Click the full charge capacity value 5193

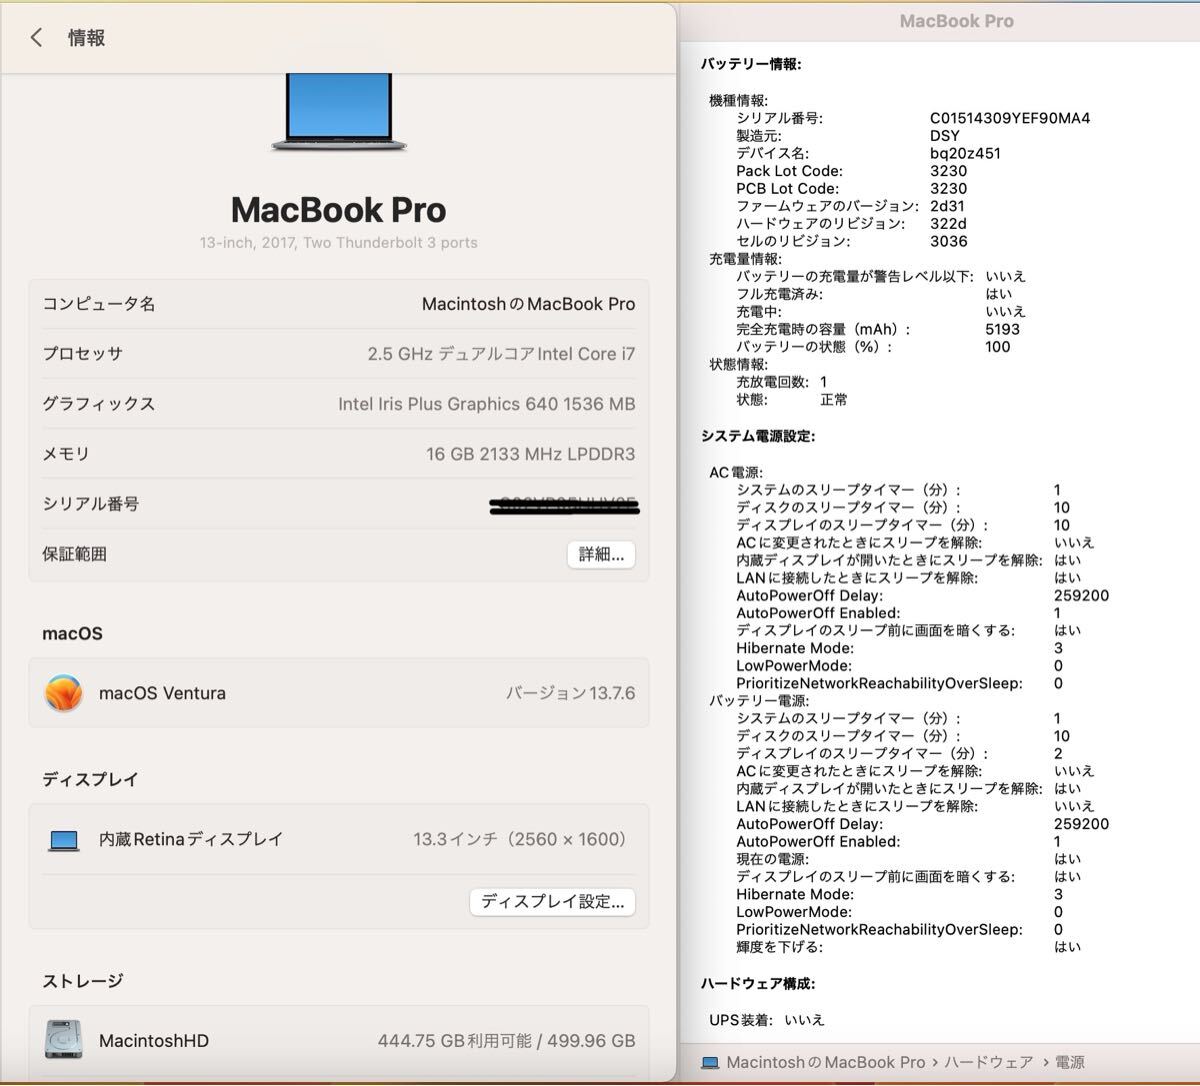click(x=1003, y=329)
